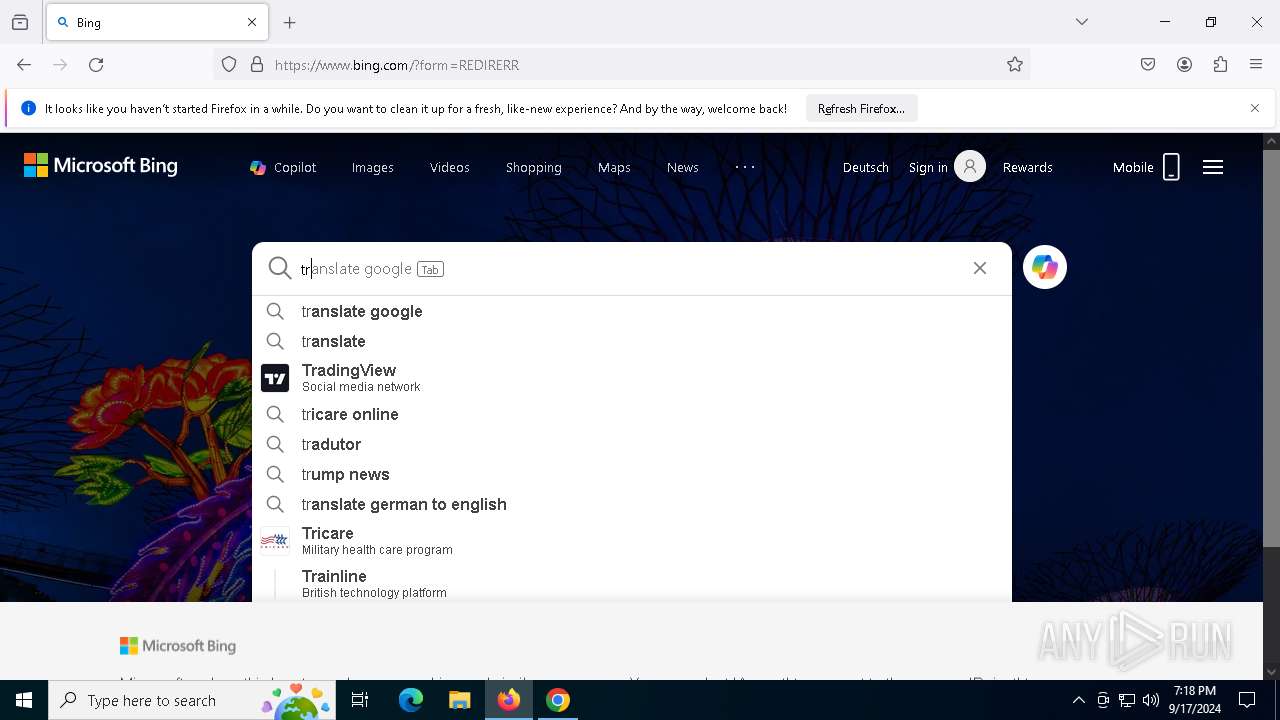Dismiss the Firefox notification bar
The height and width of the screenshot is (720, 1280).
coord(1255,108)
